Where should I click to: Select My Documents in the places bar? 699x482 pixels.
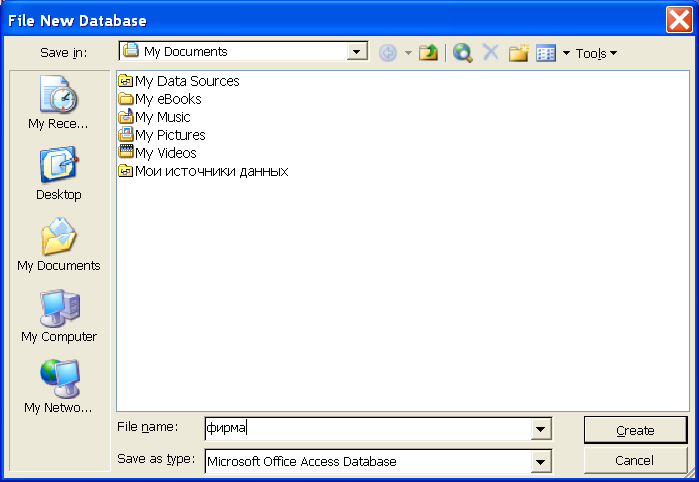[58, 245]
